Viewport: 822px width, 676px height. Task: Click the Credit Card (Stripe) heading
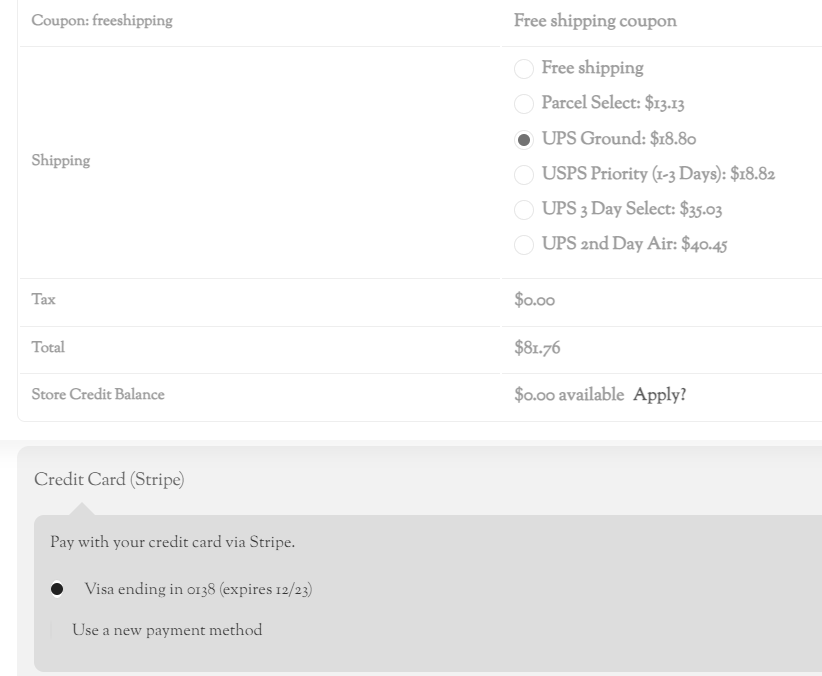click(x=109, y=479)
